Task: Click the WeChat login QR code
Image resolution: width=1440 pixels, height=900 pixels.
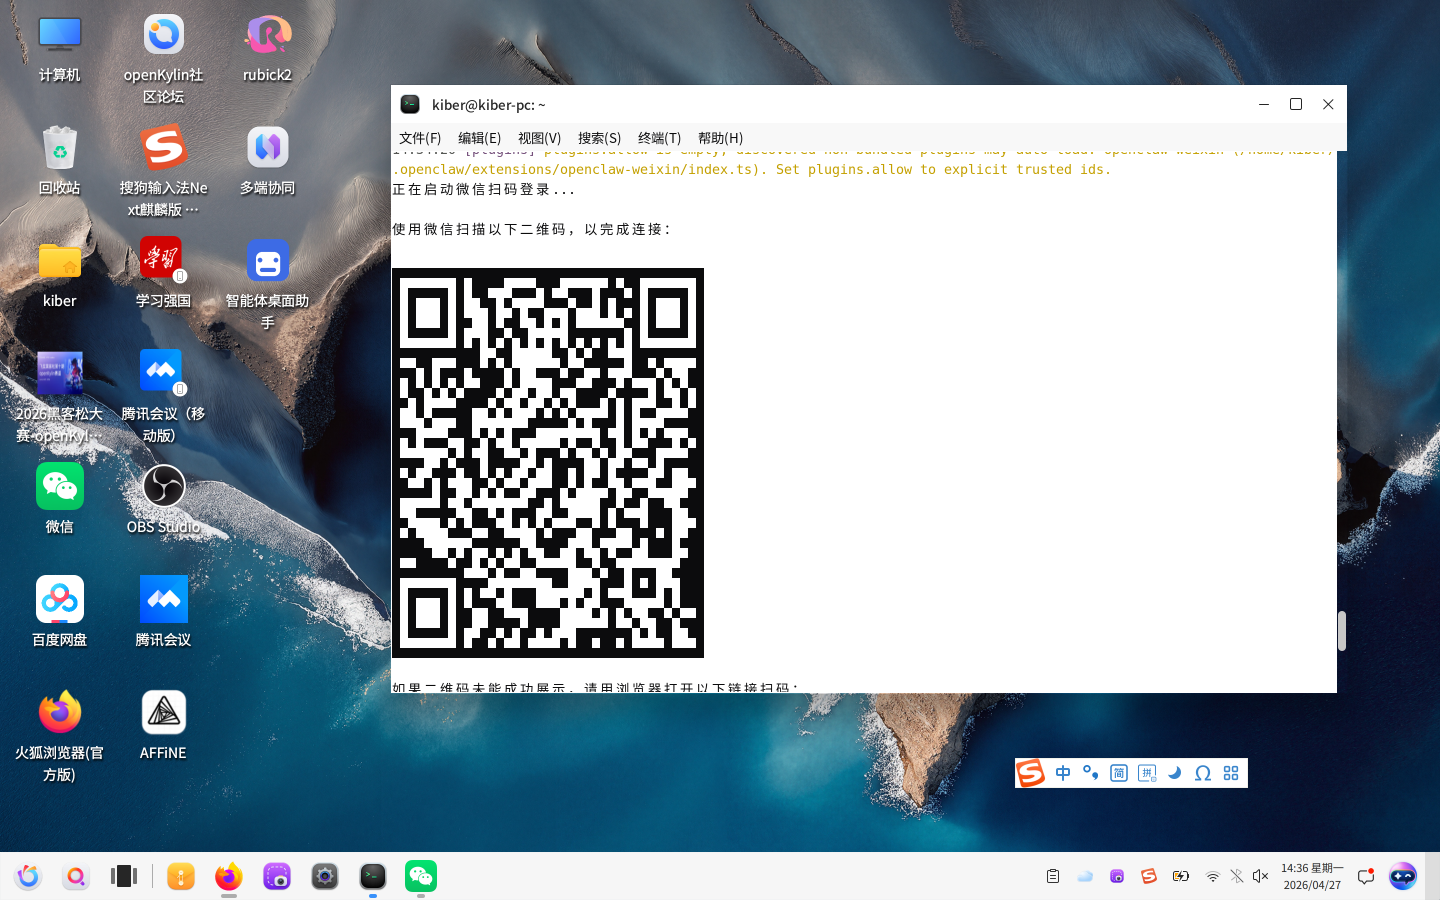Action: (548, 463)
